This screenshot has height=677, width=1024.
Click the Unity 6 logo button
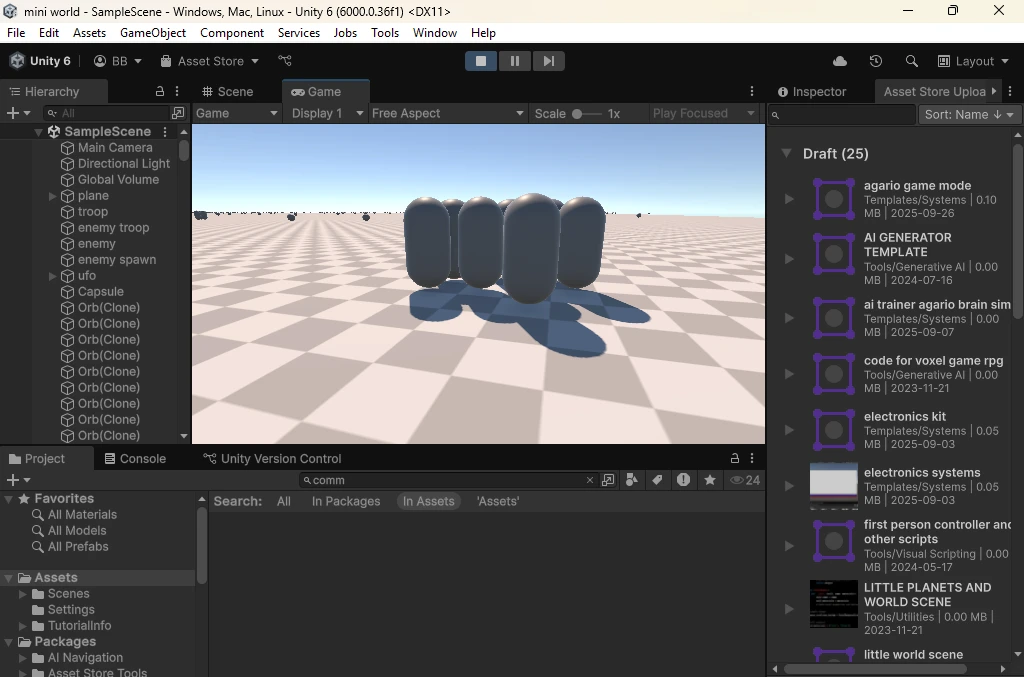tap(40, 61)
